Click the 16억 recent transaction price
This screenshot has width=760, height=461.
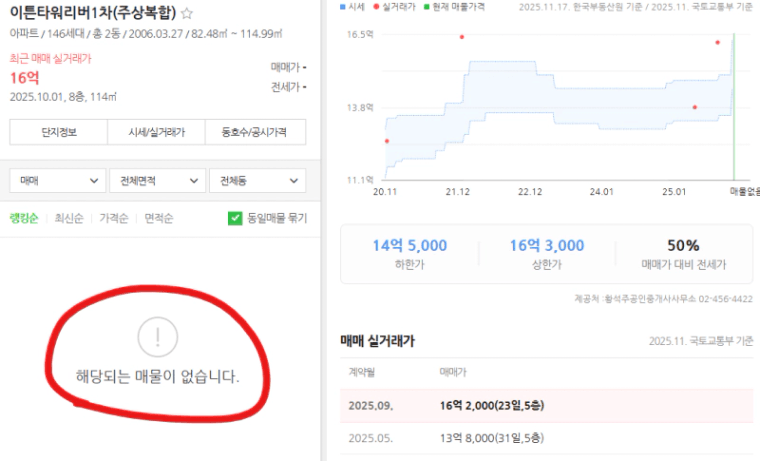pyautogui.click(x=25, y=78)
